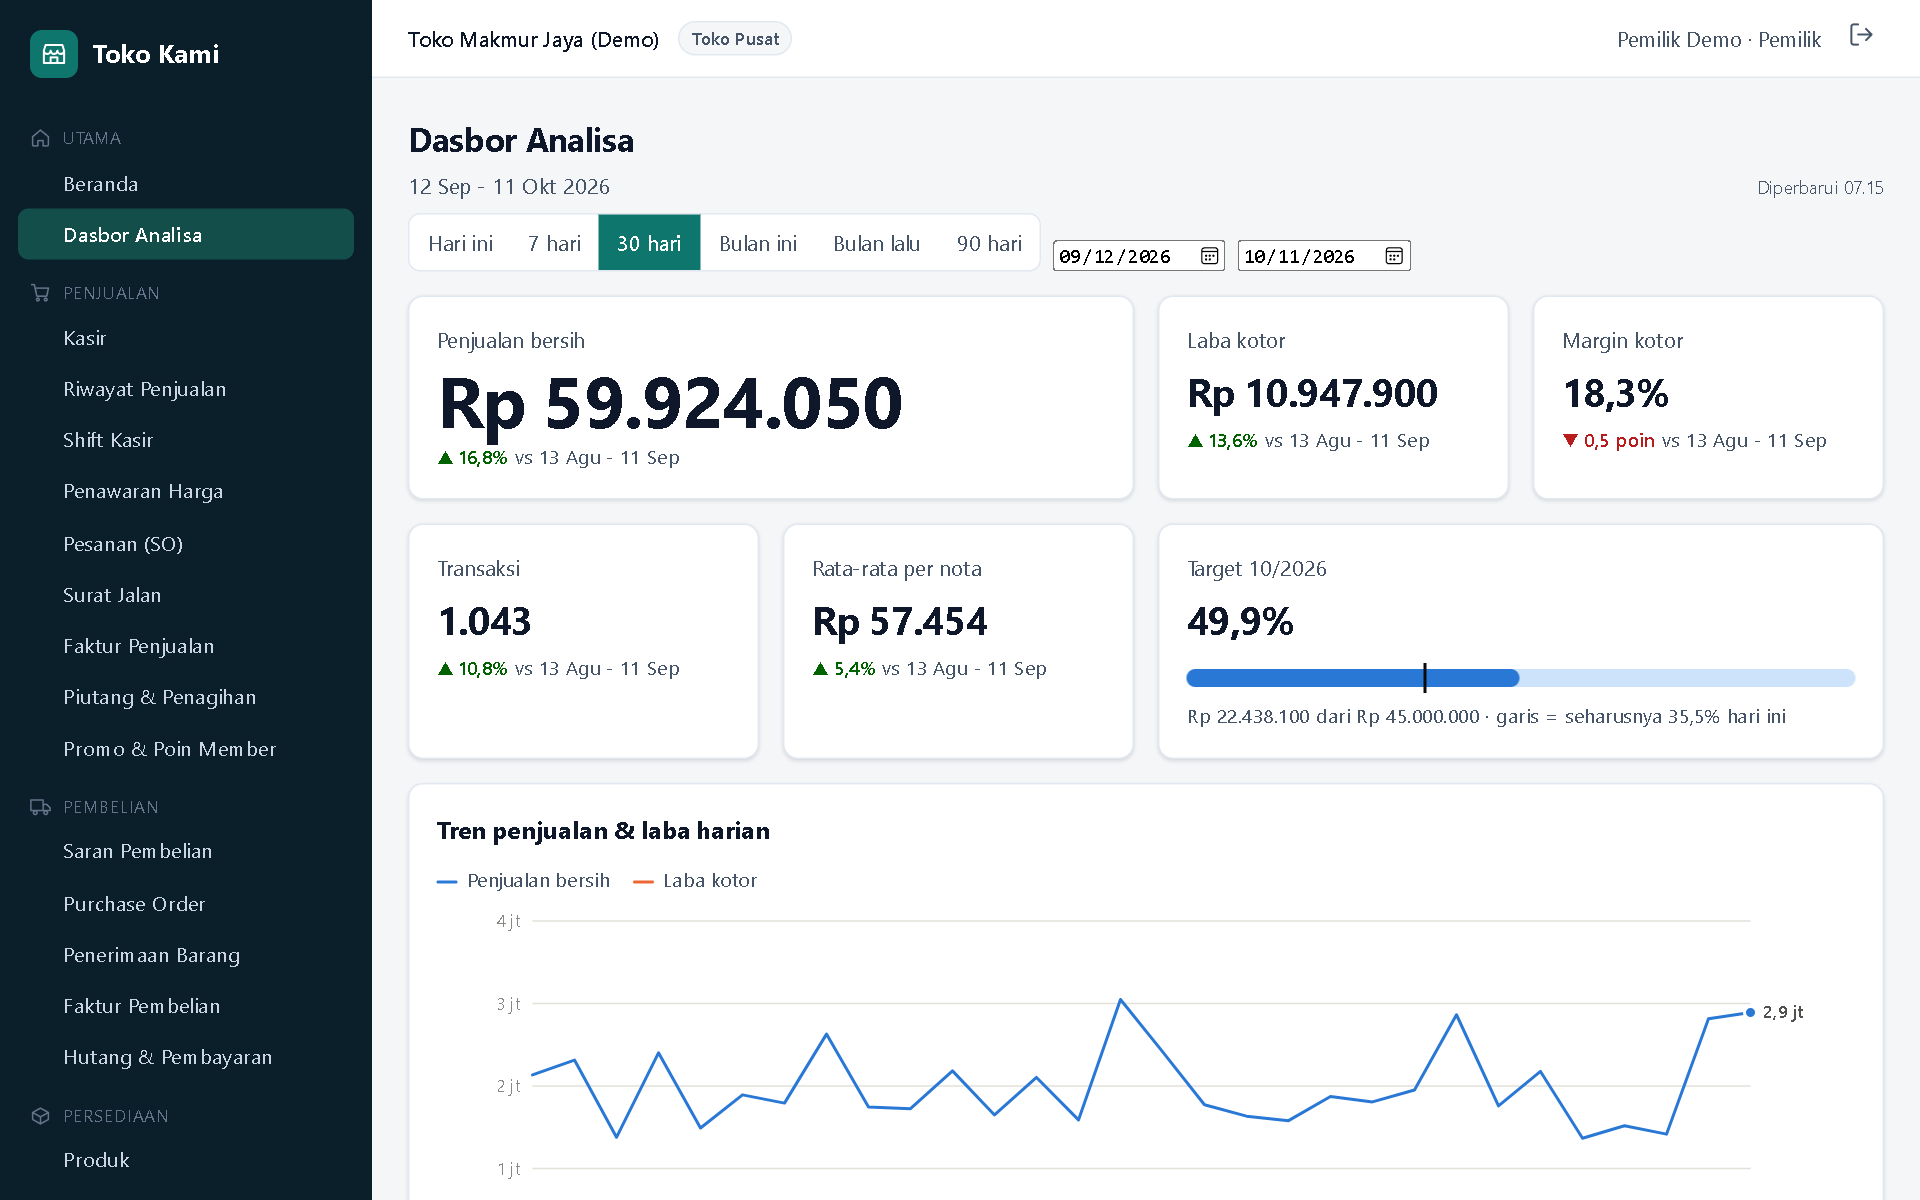
Task: Open Surat Jalan page
Action: pyautogui.click(x=186, y=595)
